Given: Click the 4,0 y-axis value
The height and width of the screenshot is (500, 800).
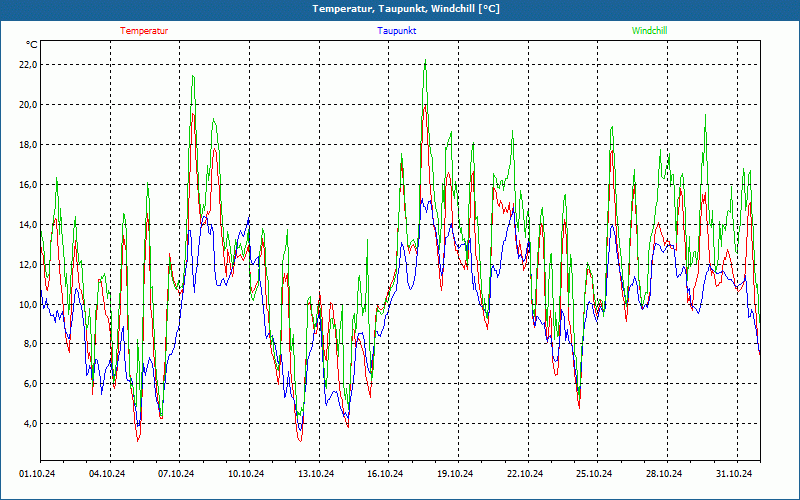Looking at the screenshot, I should click(x=30, y=423).
